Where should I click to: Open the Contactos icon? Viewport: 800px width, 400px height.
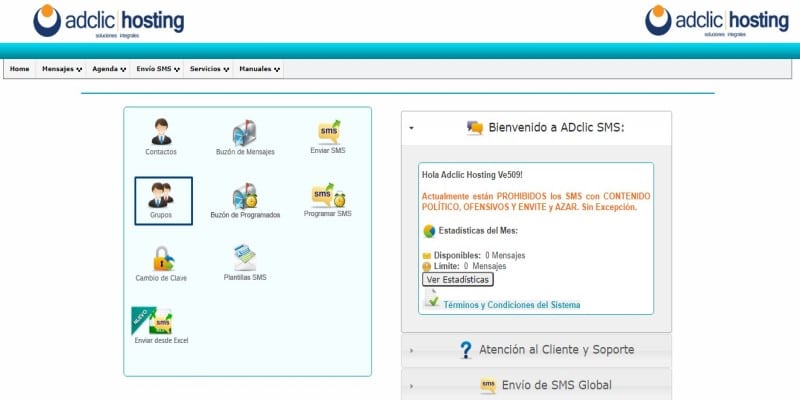tap(161, 132)
